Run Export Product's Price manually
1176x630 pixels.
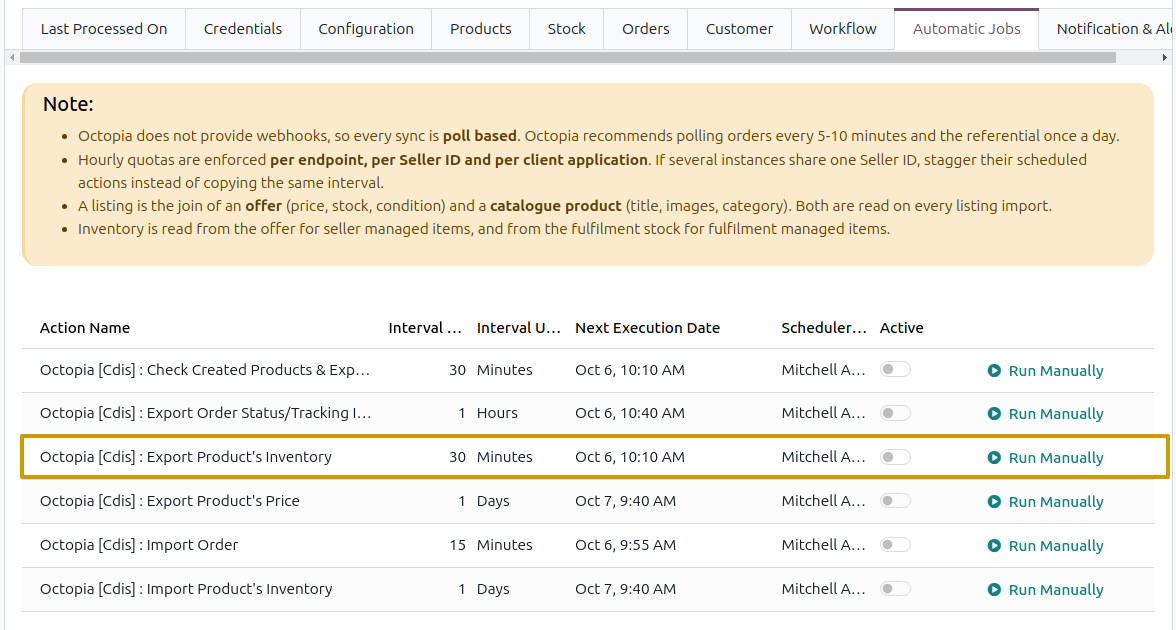[x=1046, y=502]
